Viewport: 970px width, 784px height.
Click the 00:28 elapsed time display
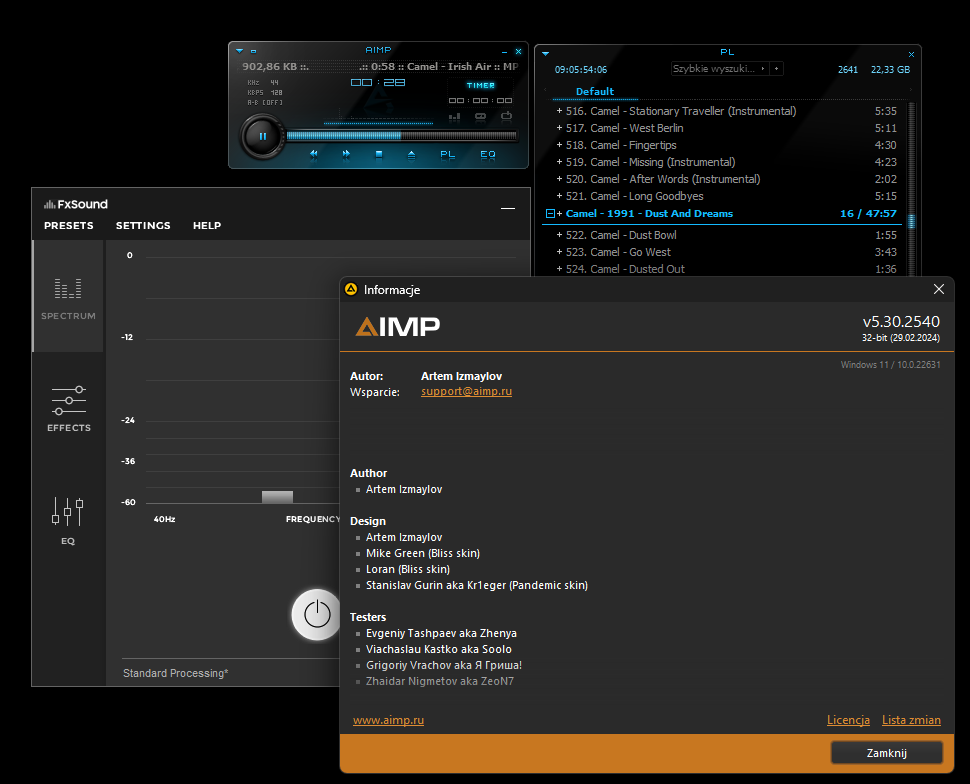tap(378, 82)
